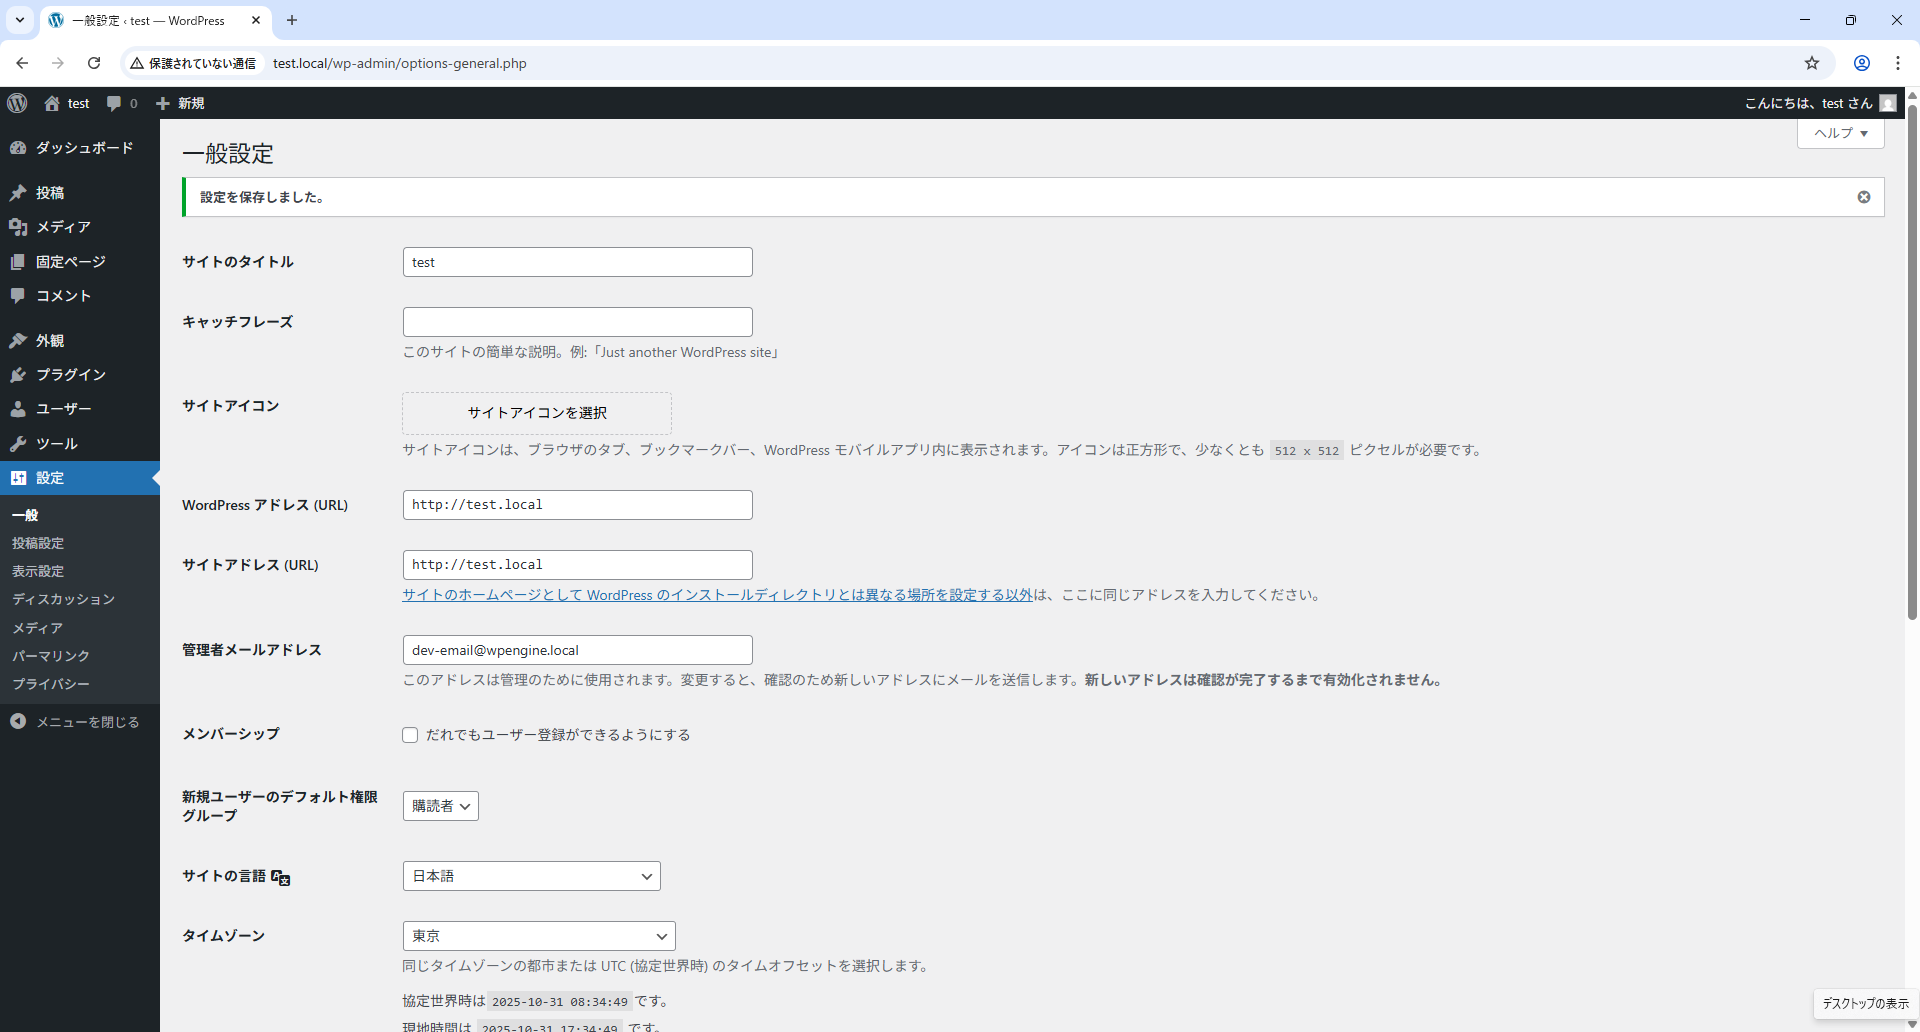Click inside the サイトのタイトル input field
The height and width of the screenshot is (1032, 1920).
click(x=577, y=261)
